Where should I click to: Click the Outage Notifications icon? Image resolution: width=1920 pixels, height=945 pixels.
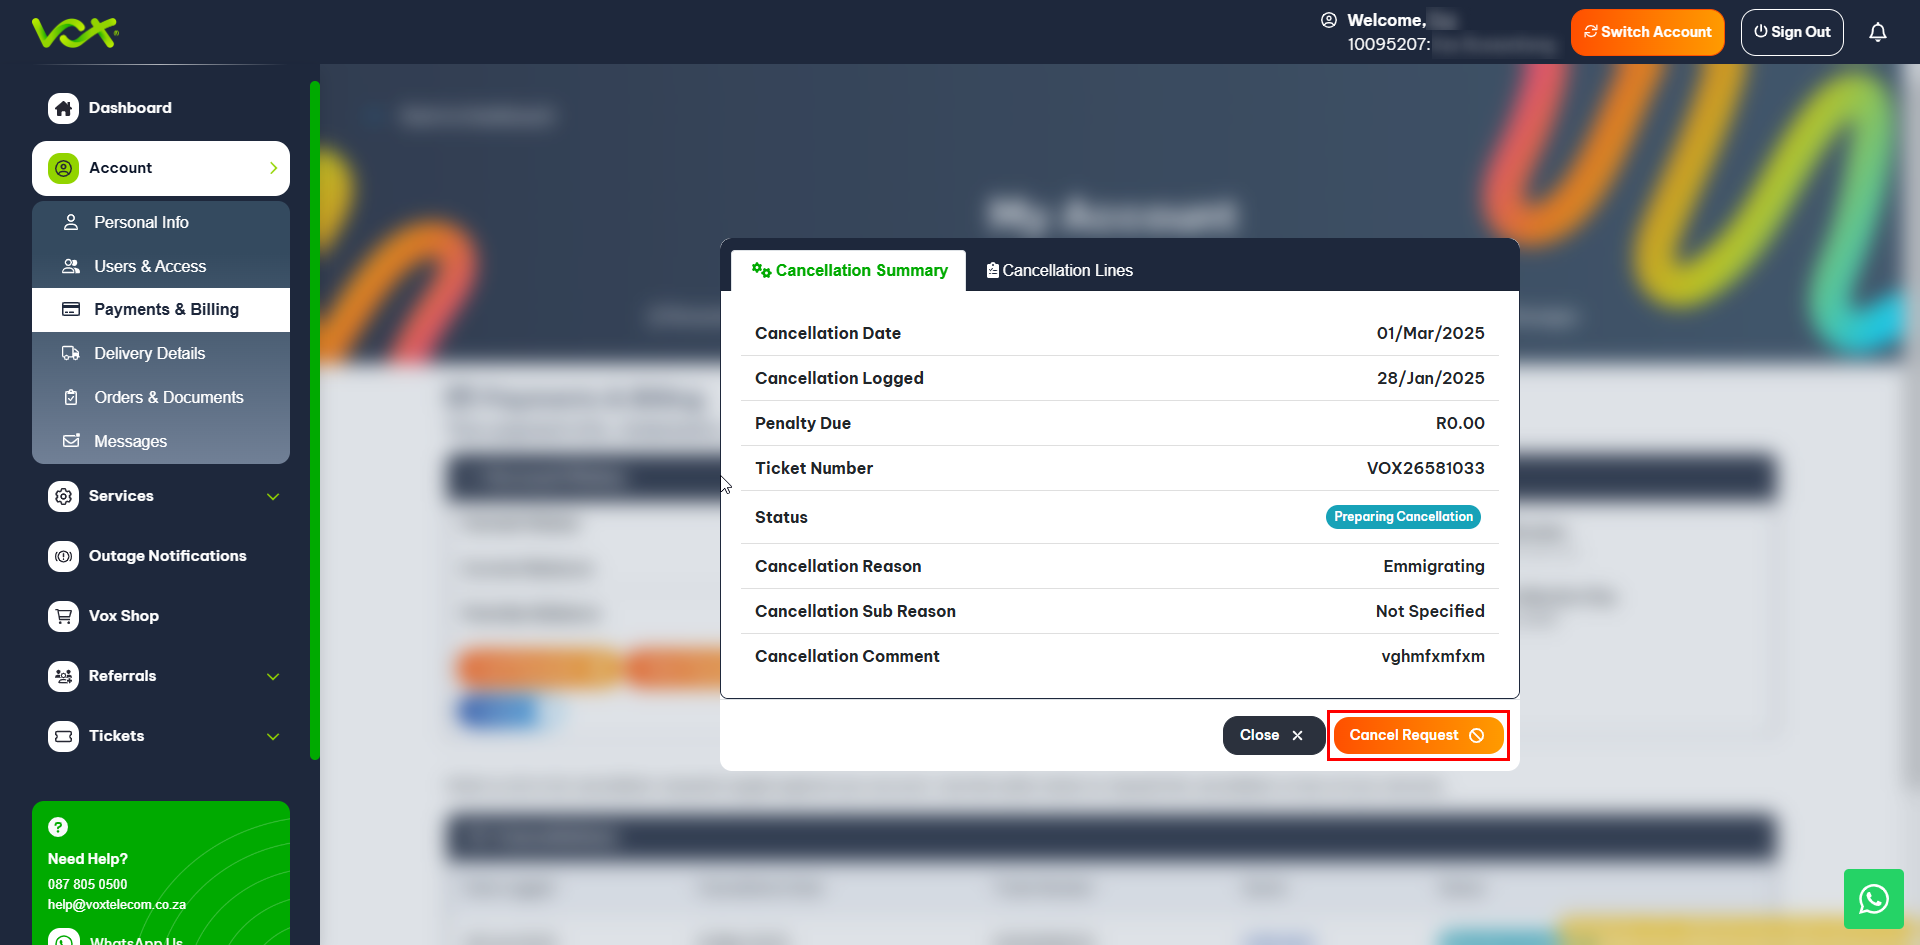(x=64, y=556)
